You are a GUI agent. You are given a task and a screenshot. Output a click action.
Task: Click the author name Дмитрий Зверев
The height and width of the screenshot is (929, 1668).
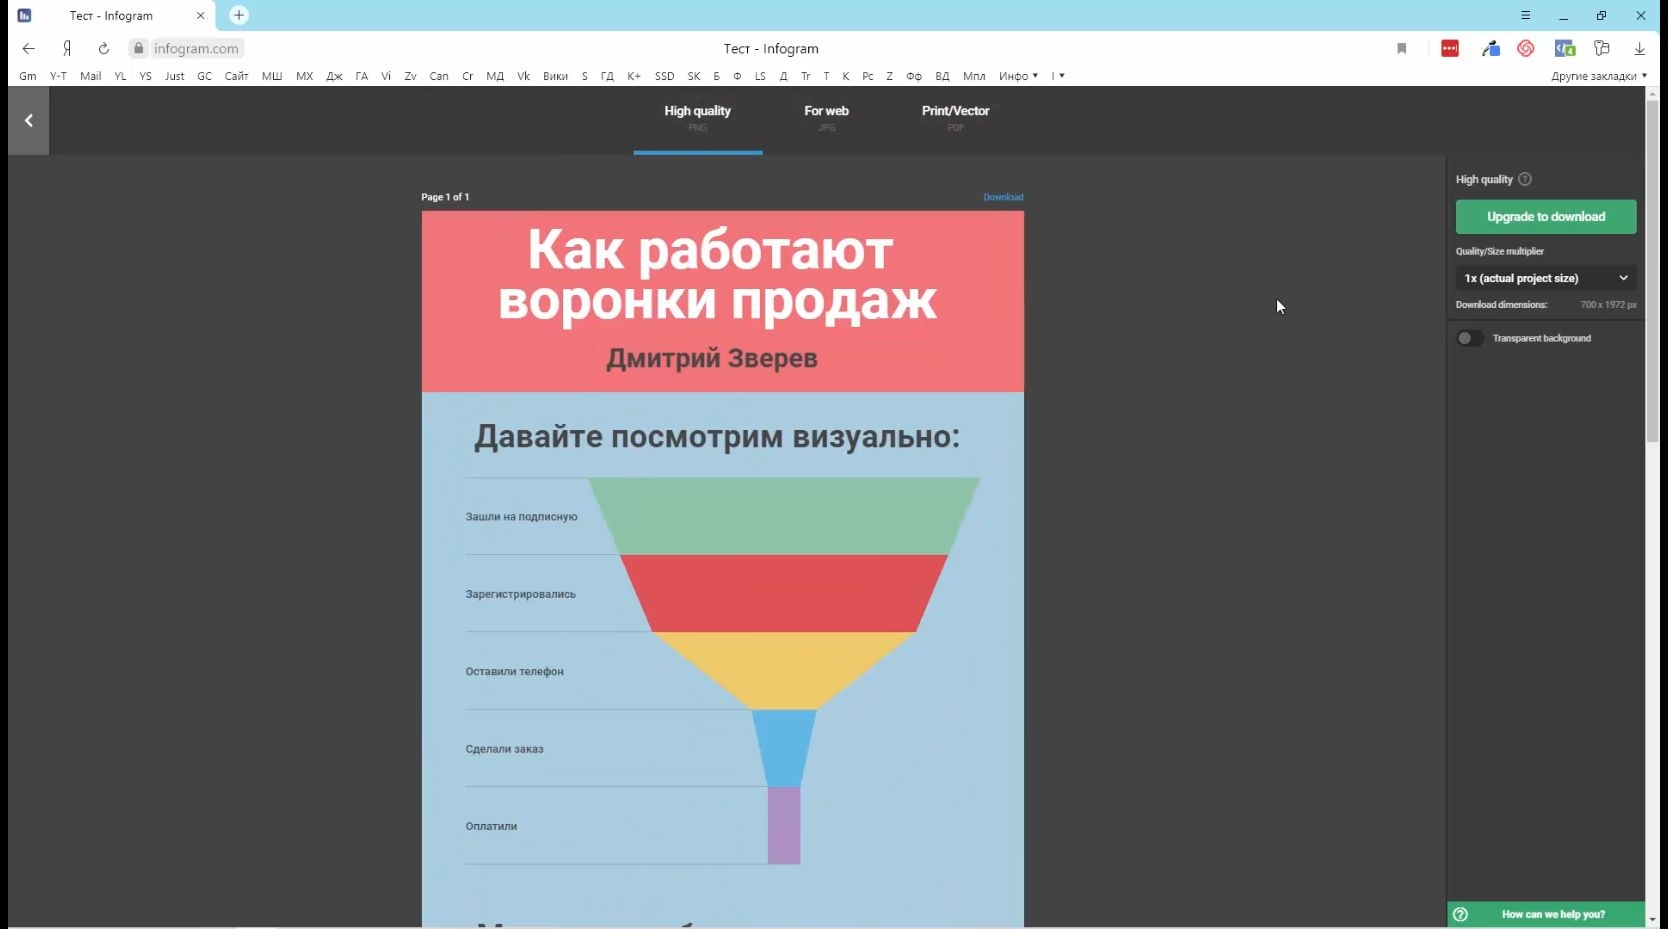click(712, 358)
